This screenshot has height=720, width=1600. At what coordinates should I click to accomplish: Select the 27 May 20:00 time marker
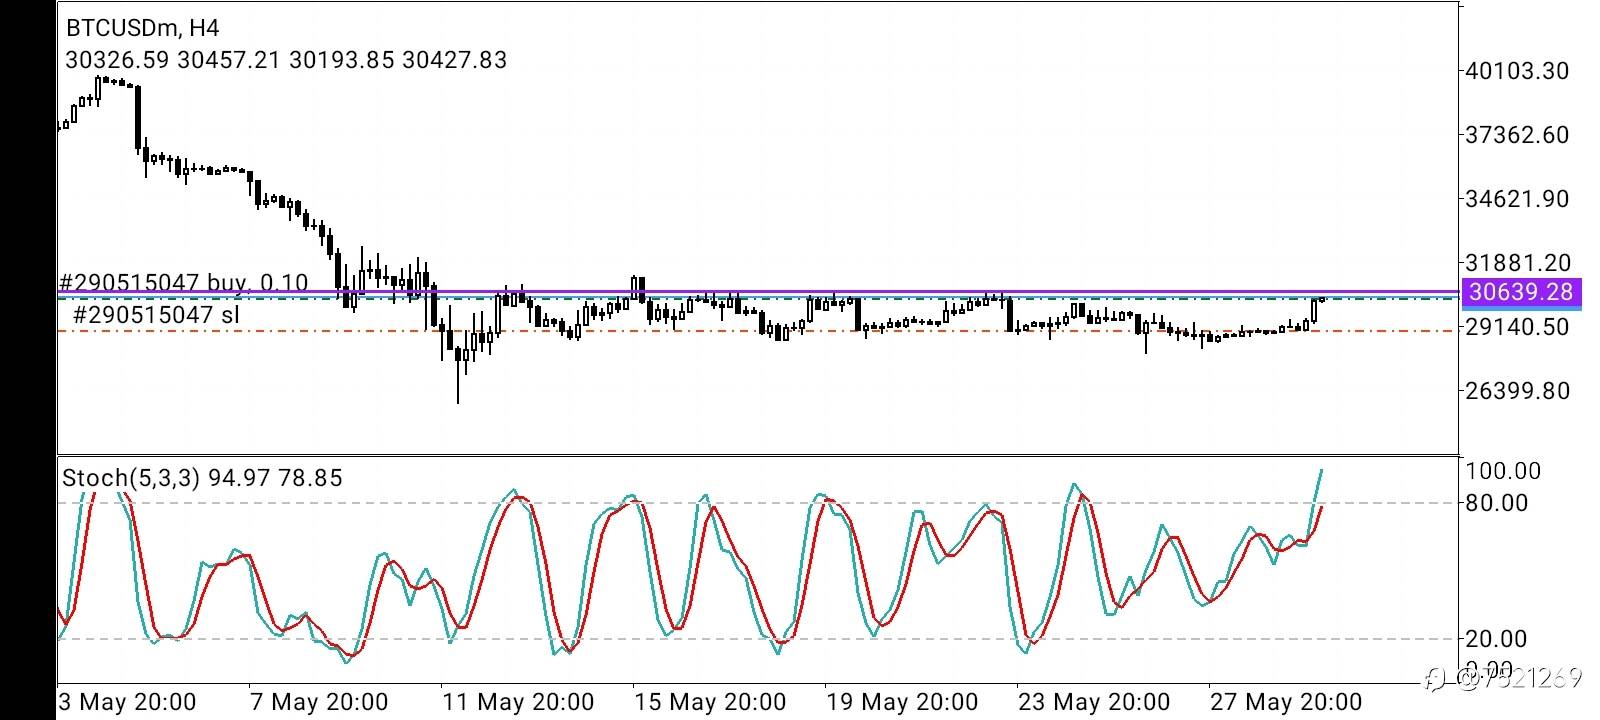coord(1286,702)
